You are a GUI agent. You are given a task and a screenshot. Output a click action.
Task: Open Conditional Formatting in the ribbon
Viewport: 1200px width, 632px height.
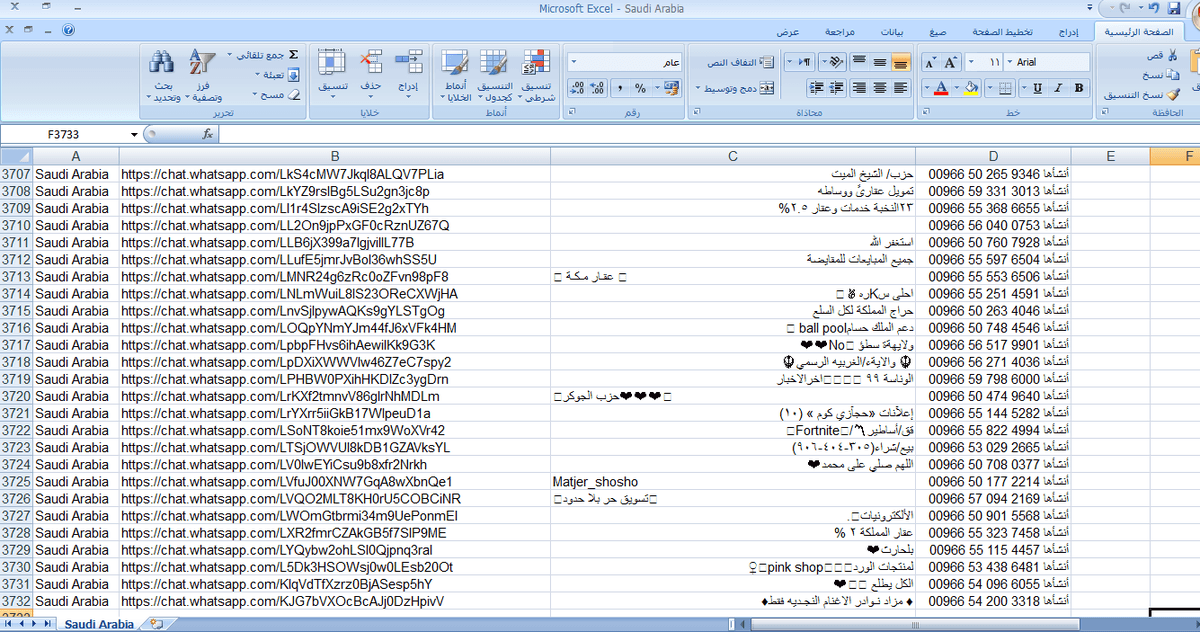(x=536, y=65)
